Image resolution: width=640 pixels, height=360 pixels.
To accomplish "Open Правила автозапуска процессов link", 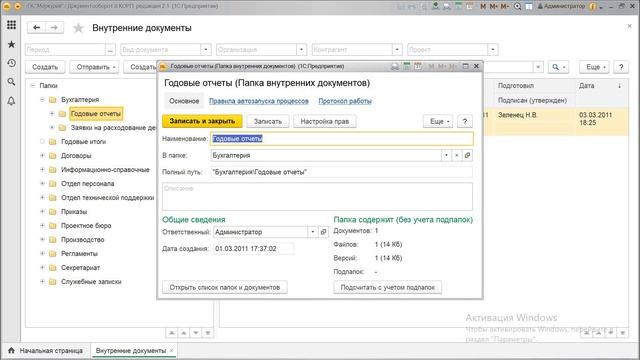I will click(x=259, y=101).
